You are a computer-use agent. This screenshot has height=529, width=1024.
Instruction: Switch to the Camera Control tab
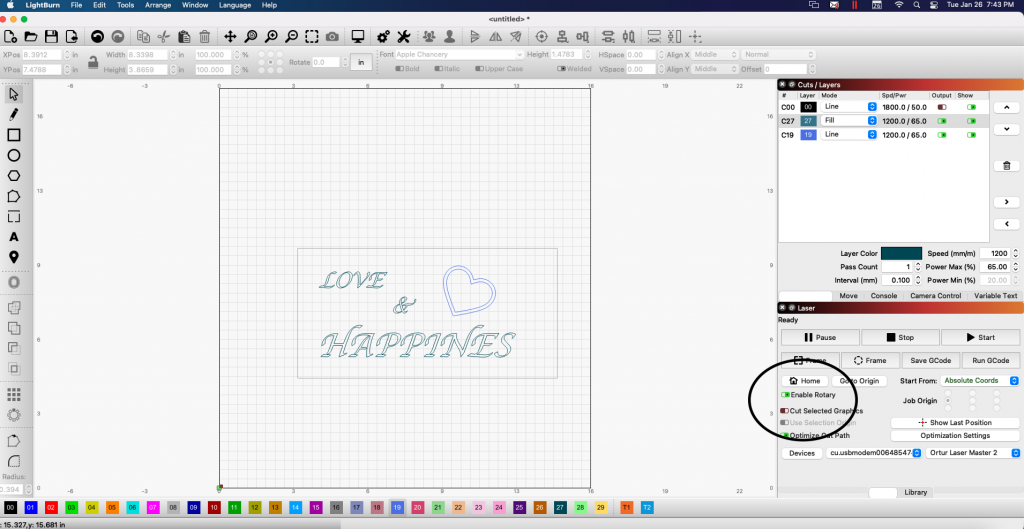[935, 296]
